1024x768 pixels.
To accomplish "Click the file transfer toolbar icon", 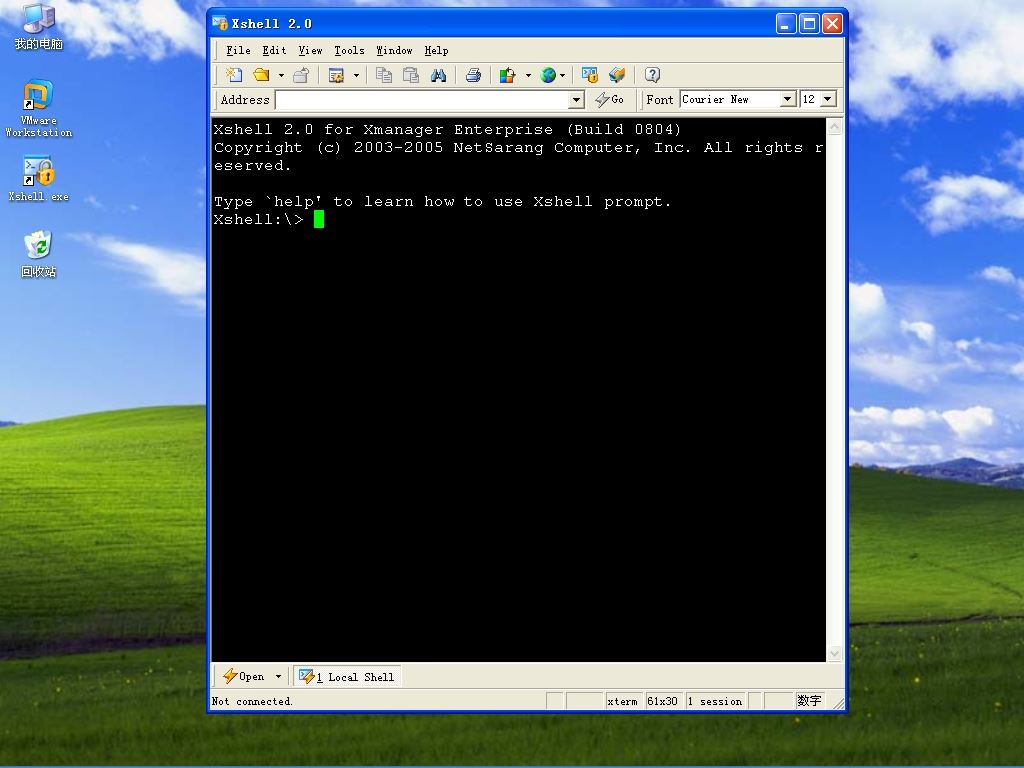I will (x=617, y=75).
